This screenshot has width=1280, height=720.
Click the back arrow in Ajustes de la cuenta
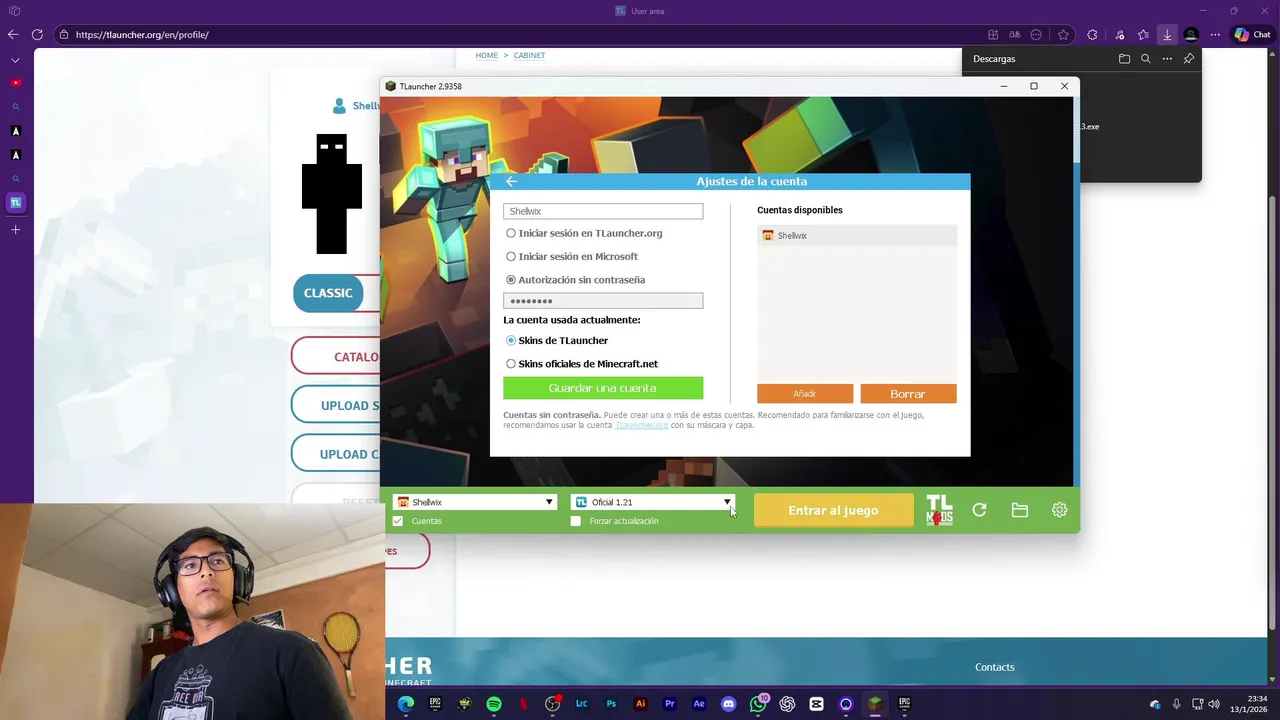(511, 181)
